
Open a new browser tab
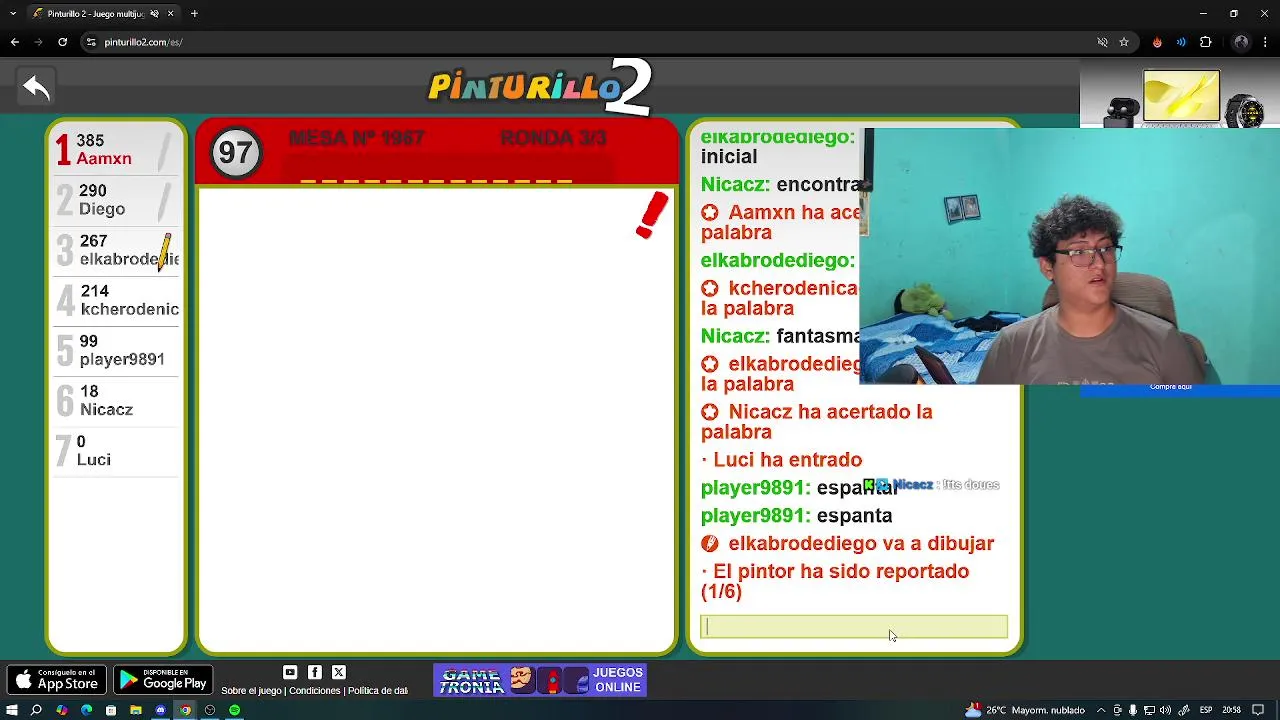194,14
